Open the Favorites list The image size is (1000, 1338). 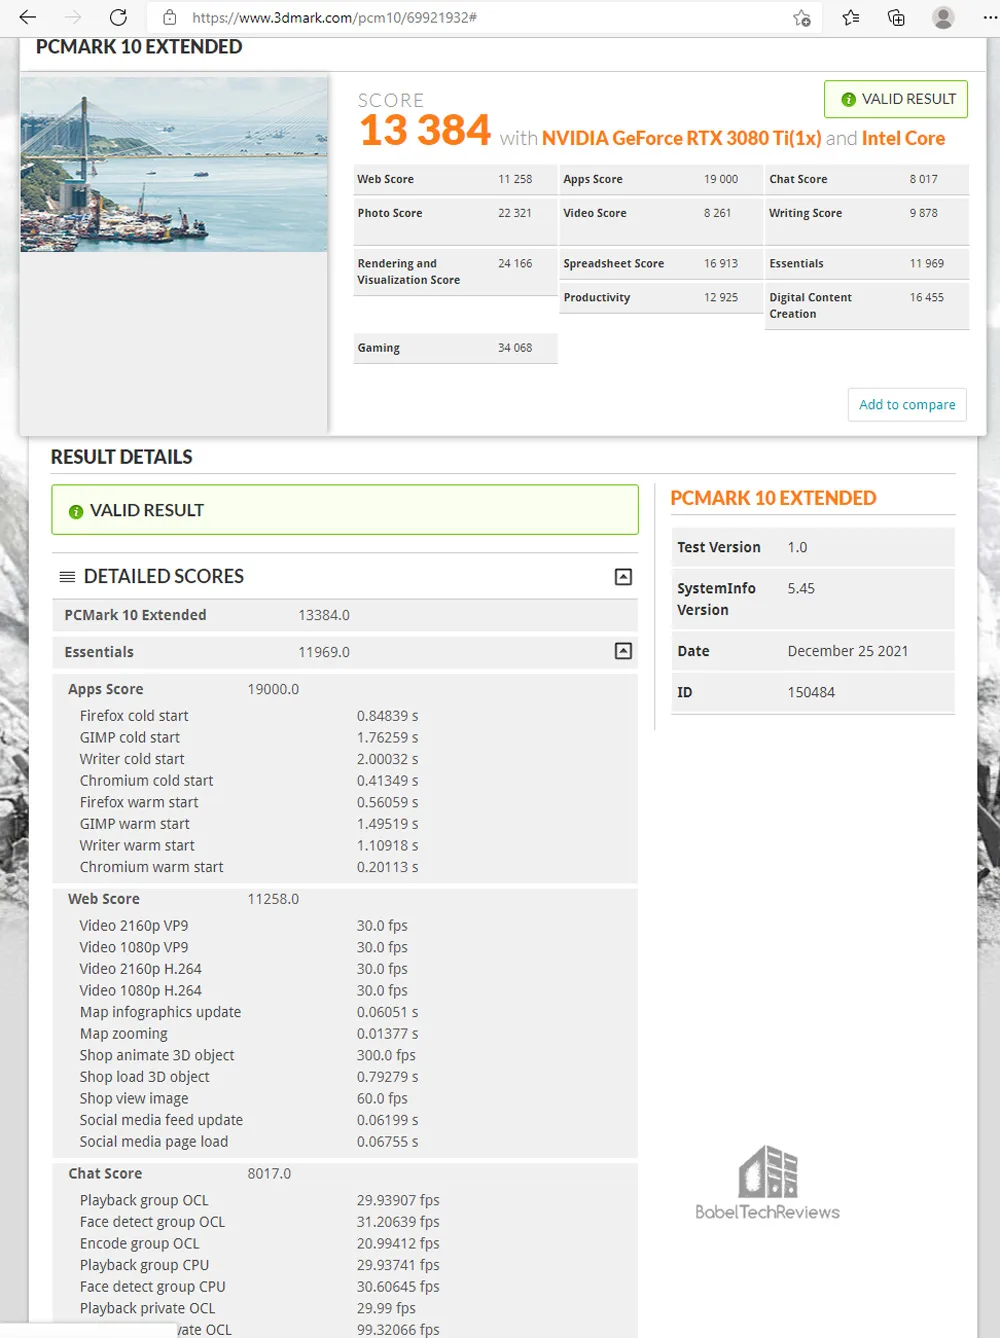click(x=851, y=17)
